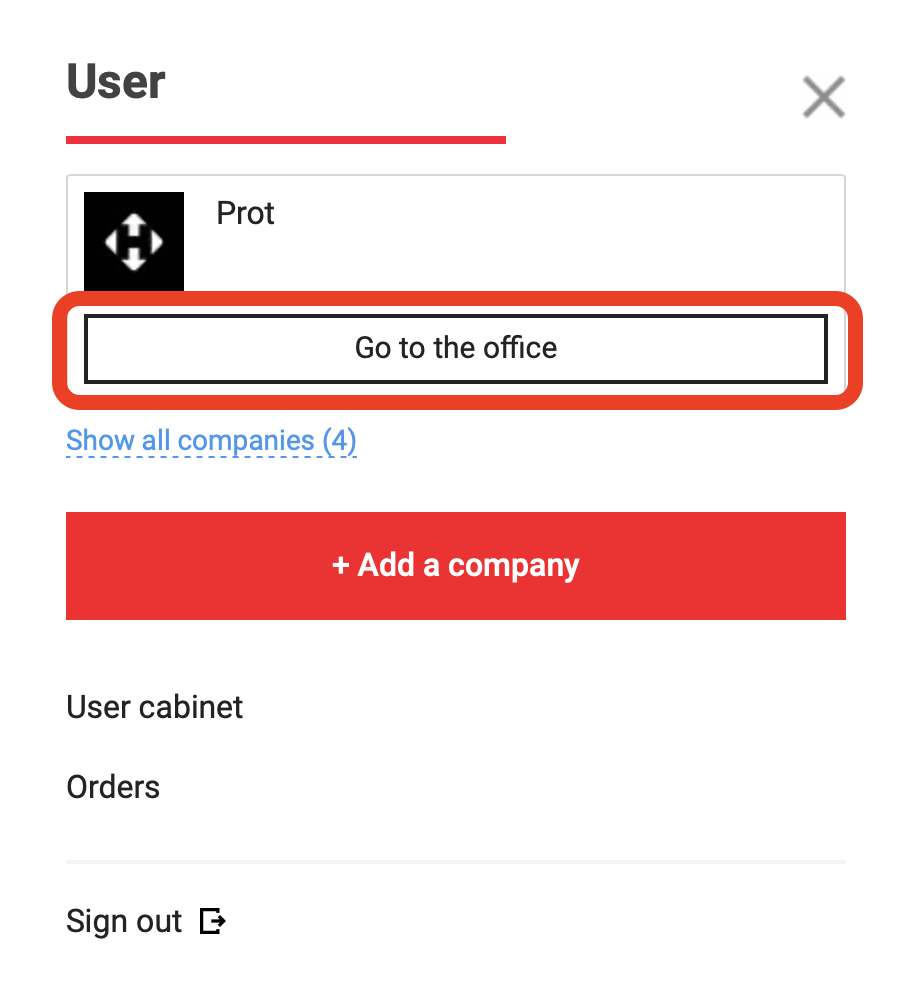The image size is (916, 996).
Task: Click the plus sign on Add a company
Action: (340, 565)
